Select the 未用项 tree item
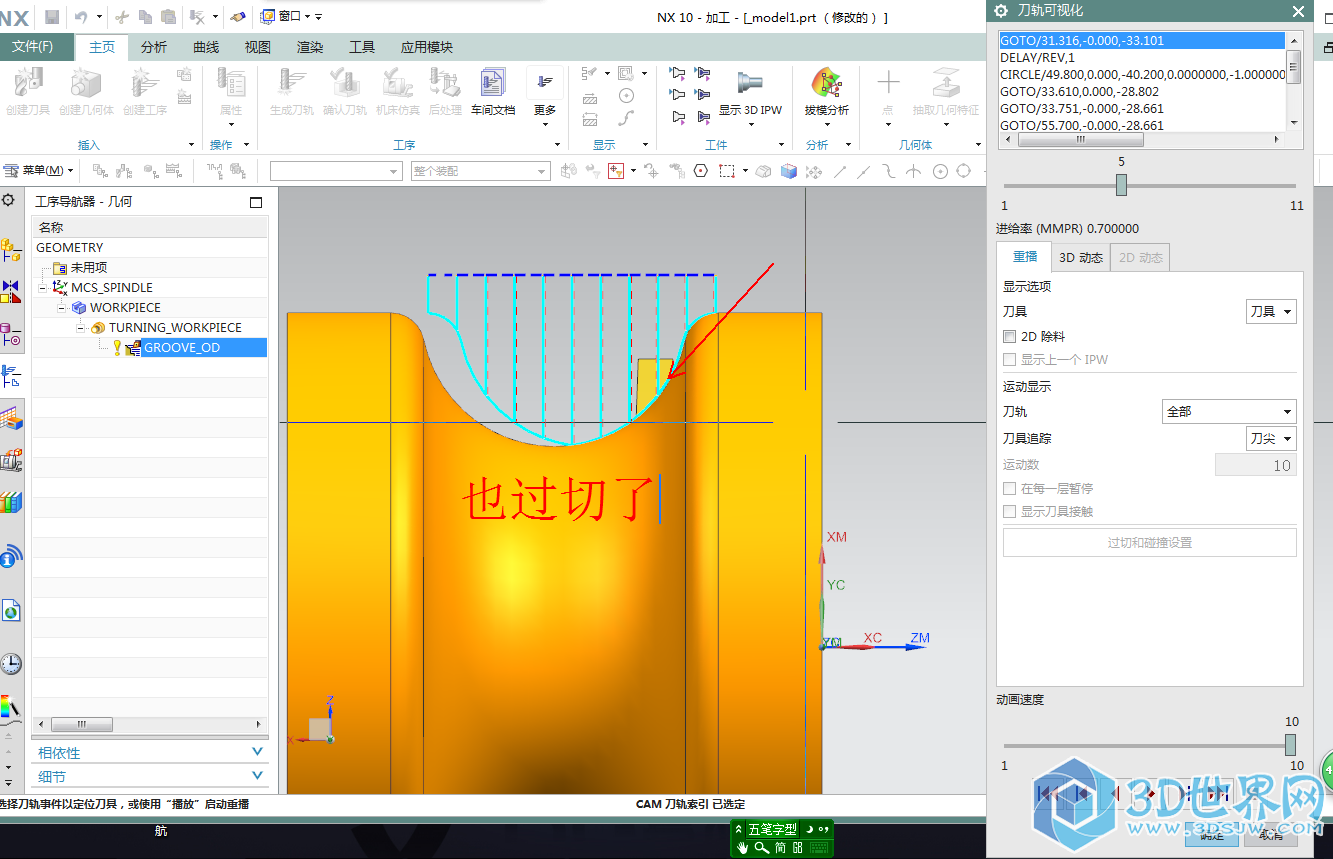This screenshot has height=859, width=1333. 89,268
